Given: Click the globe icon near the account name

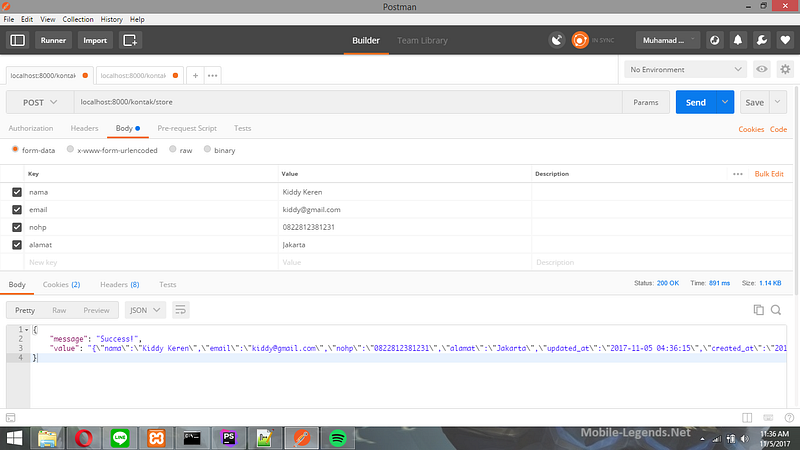Looking at the screenshot, I should pyautogui.click(x=714, y=40).
